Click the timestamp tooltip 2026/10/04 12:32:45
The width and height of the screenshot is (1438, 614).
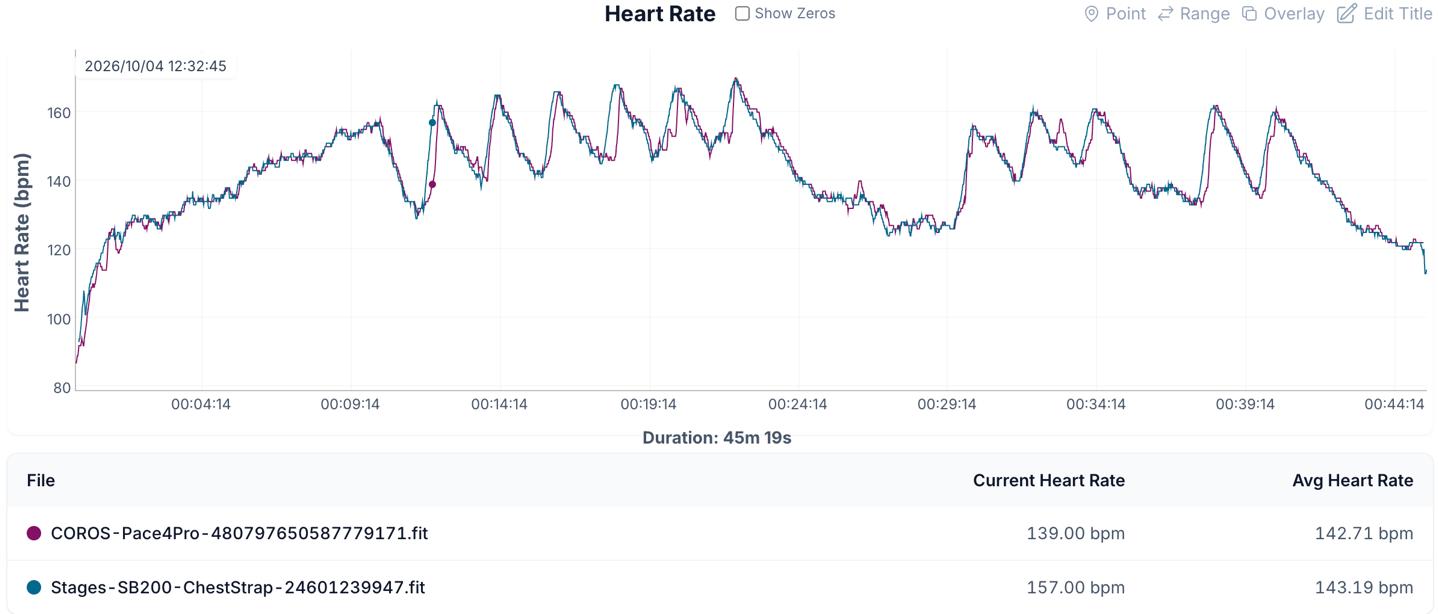[x=156, y=66]
